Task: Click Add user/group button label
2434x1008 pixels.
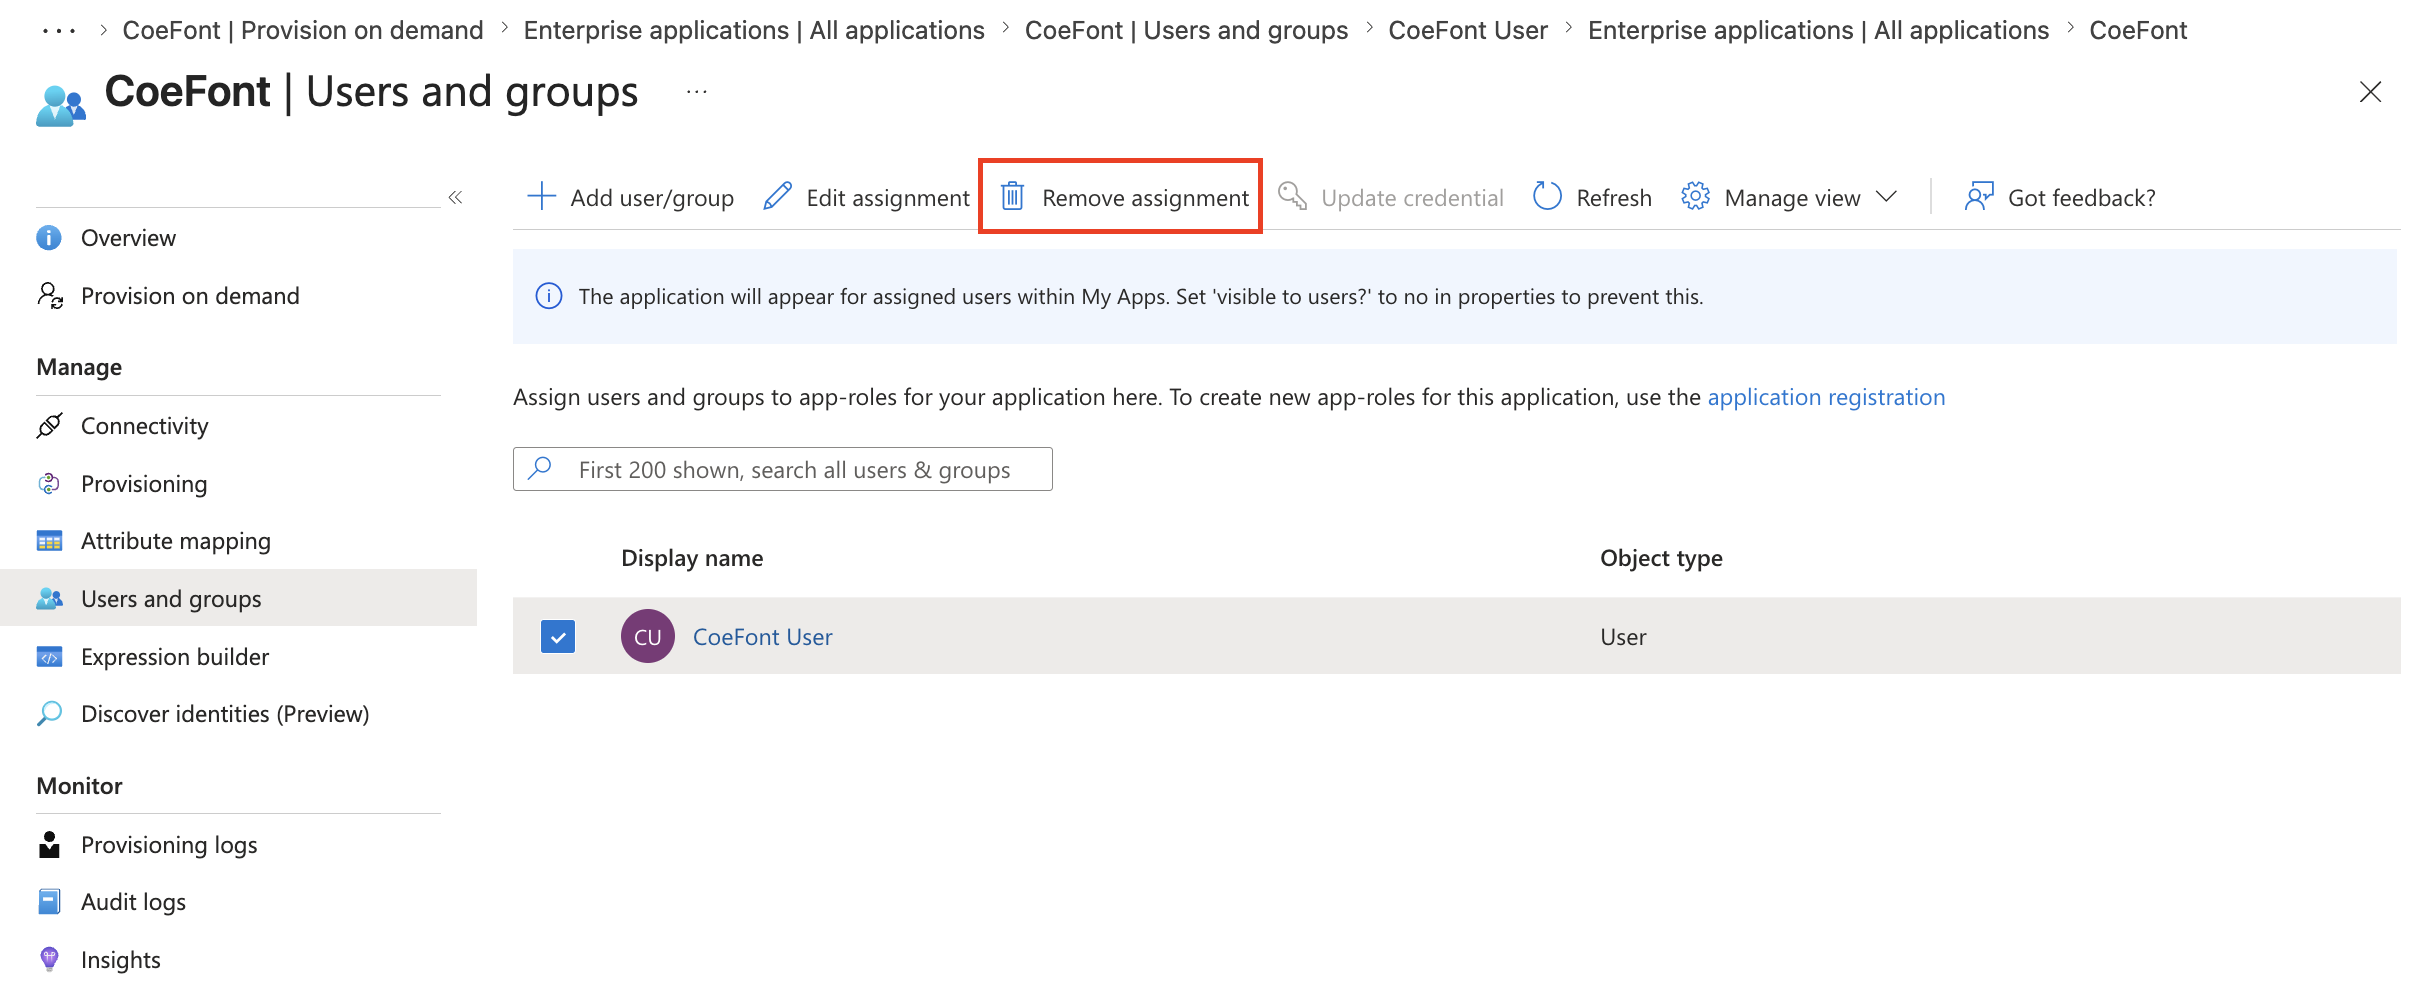Action: [x=652, y=198]
